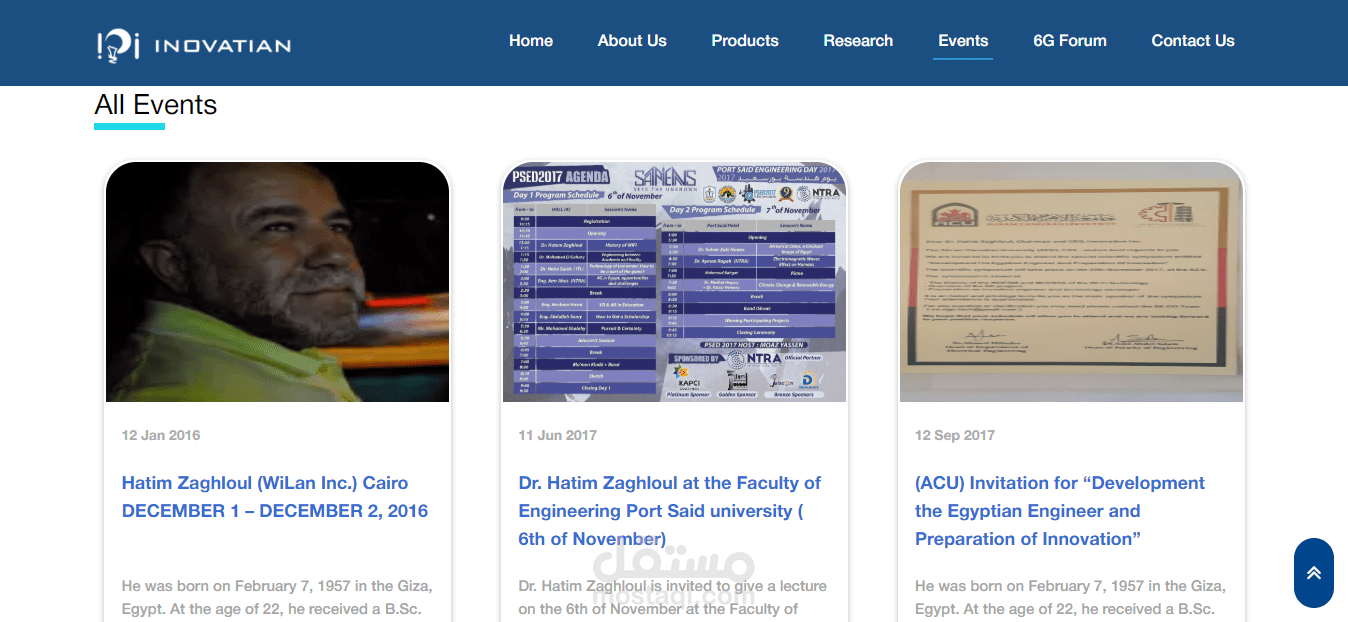
Task: Open the Port Said university lecture event link
Action: (670, 511)
